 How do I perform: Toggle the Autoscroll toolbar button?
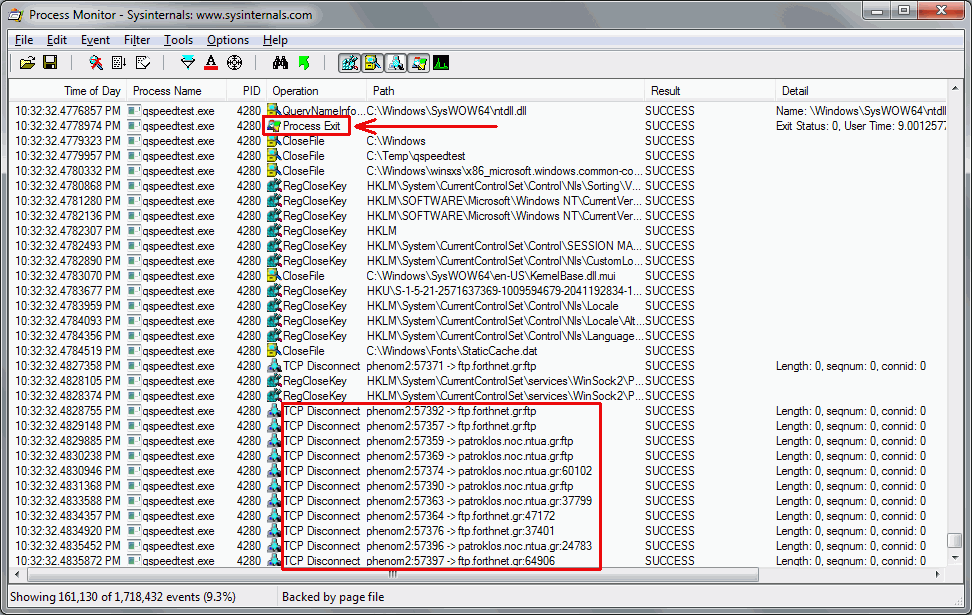pyautogui.click(x=119, y=63)
